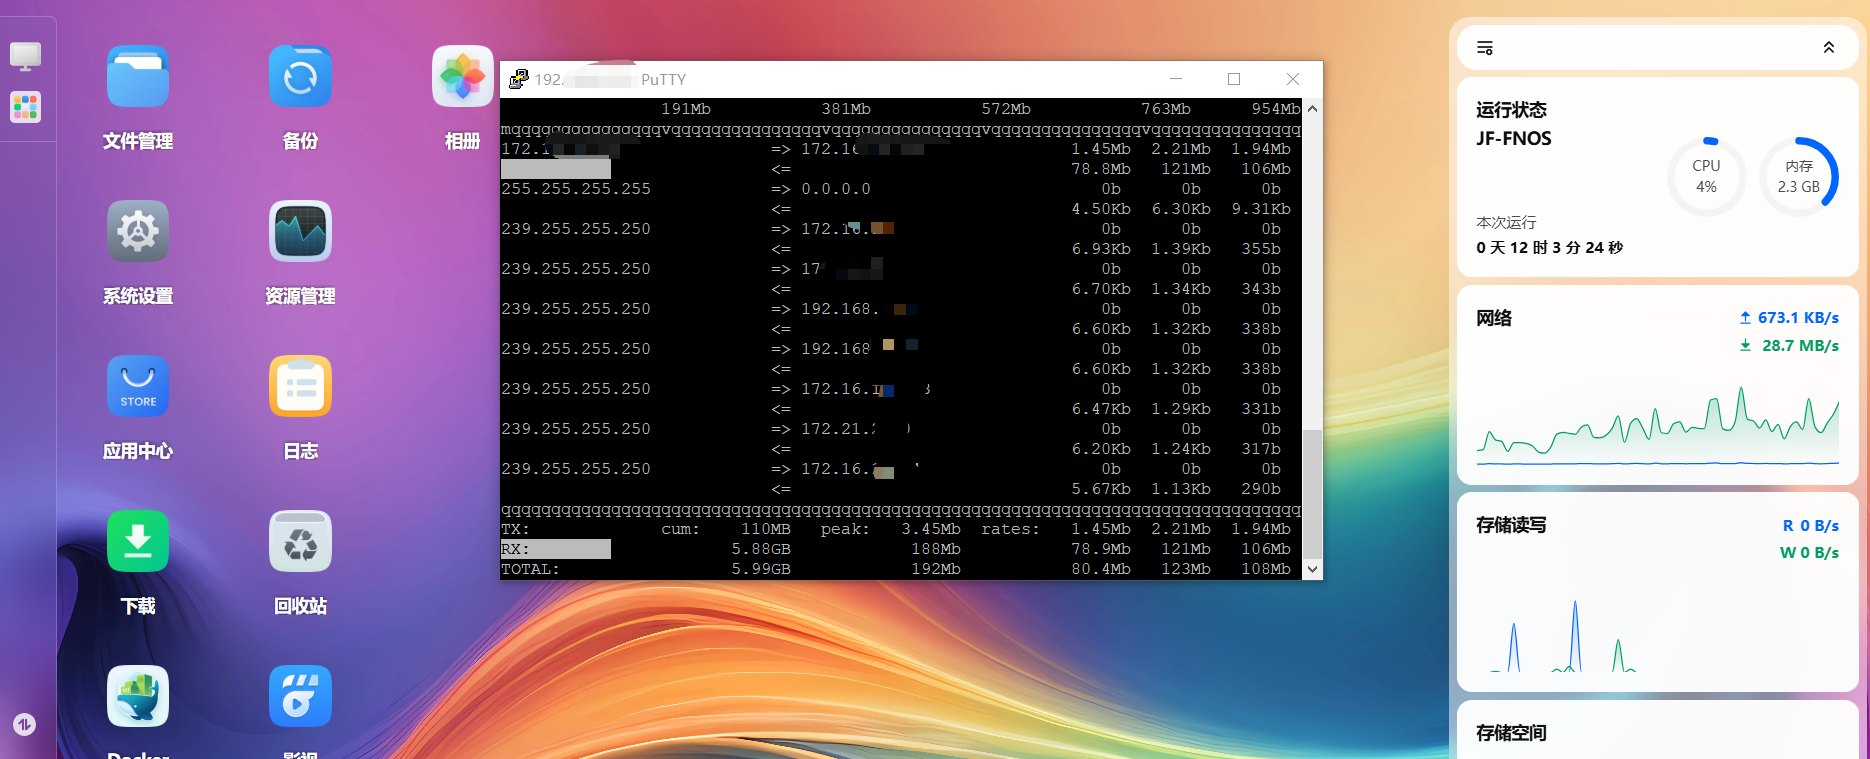Viewport: 1870px width, 759px height.
Task: Click '255.255.255.255' in the terminal
Action: (x=576, y=189)
